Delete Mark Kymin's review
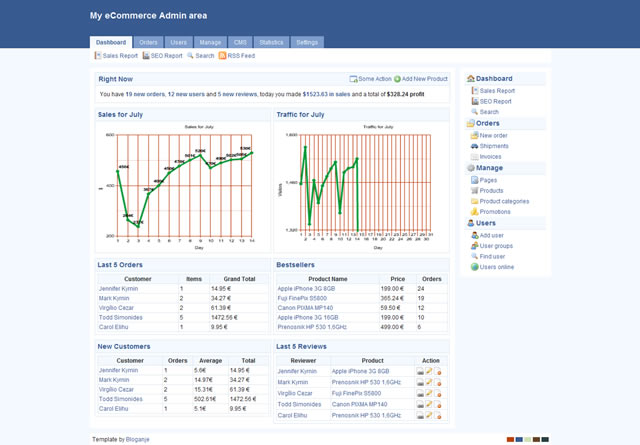The width and height of the screenshot is (640, 445). tap(438, 383)
